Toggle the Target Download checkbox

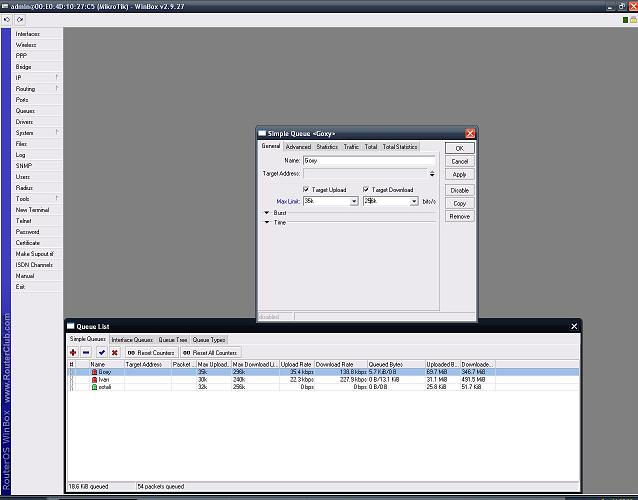pos(366,190)
